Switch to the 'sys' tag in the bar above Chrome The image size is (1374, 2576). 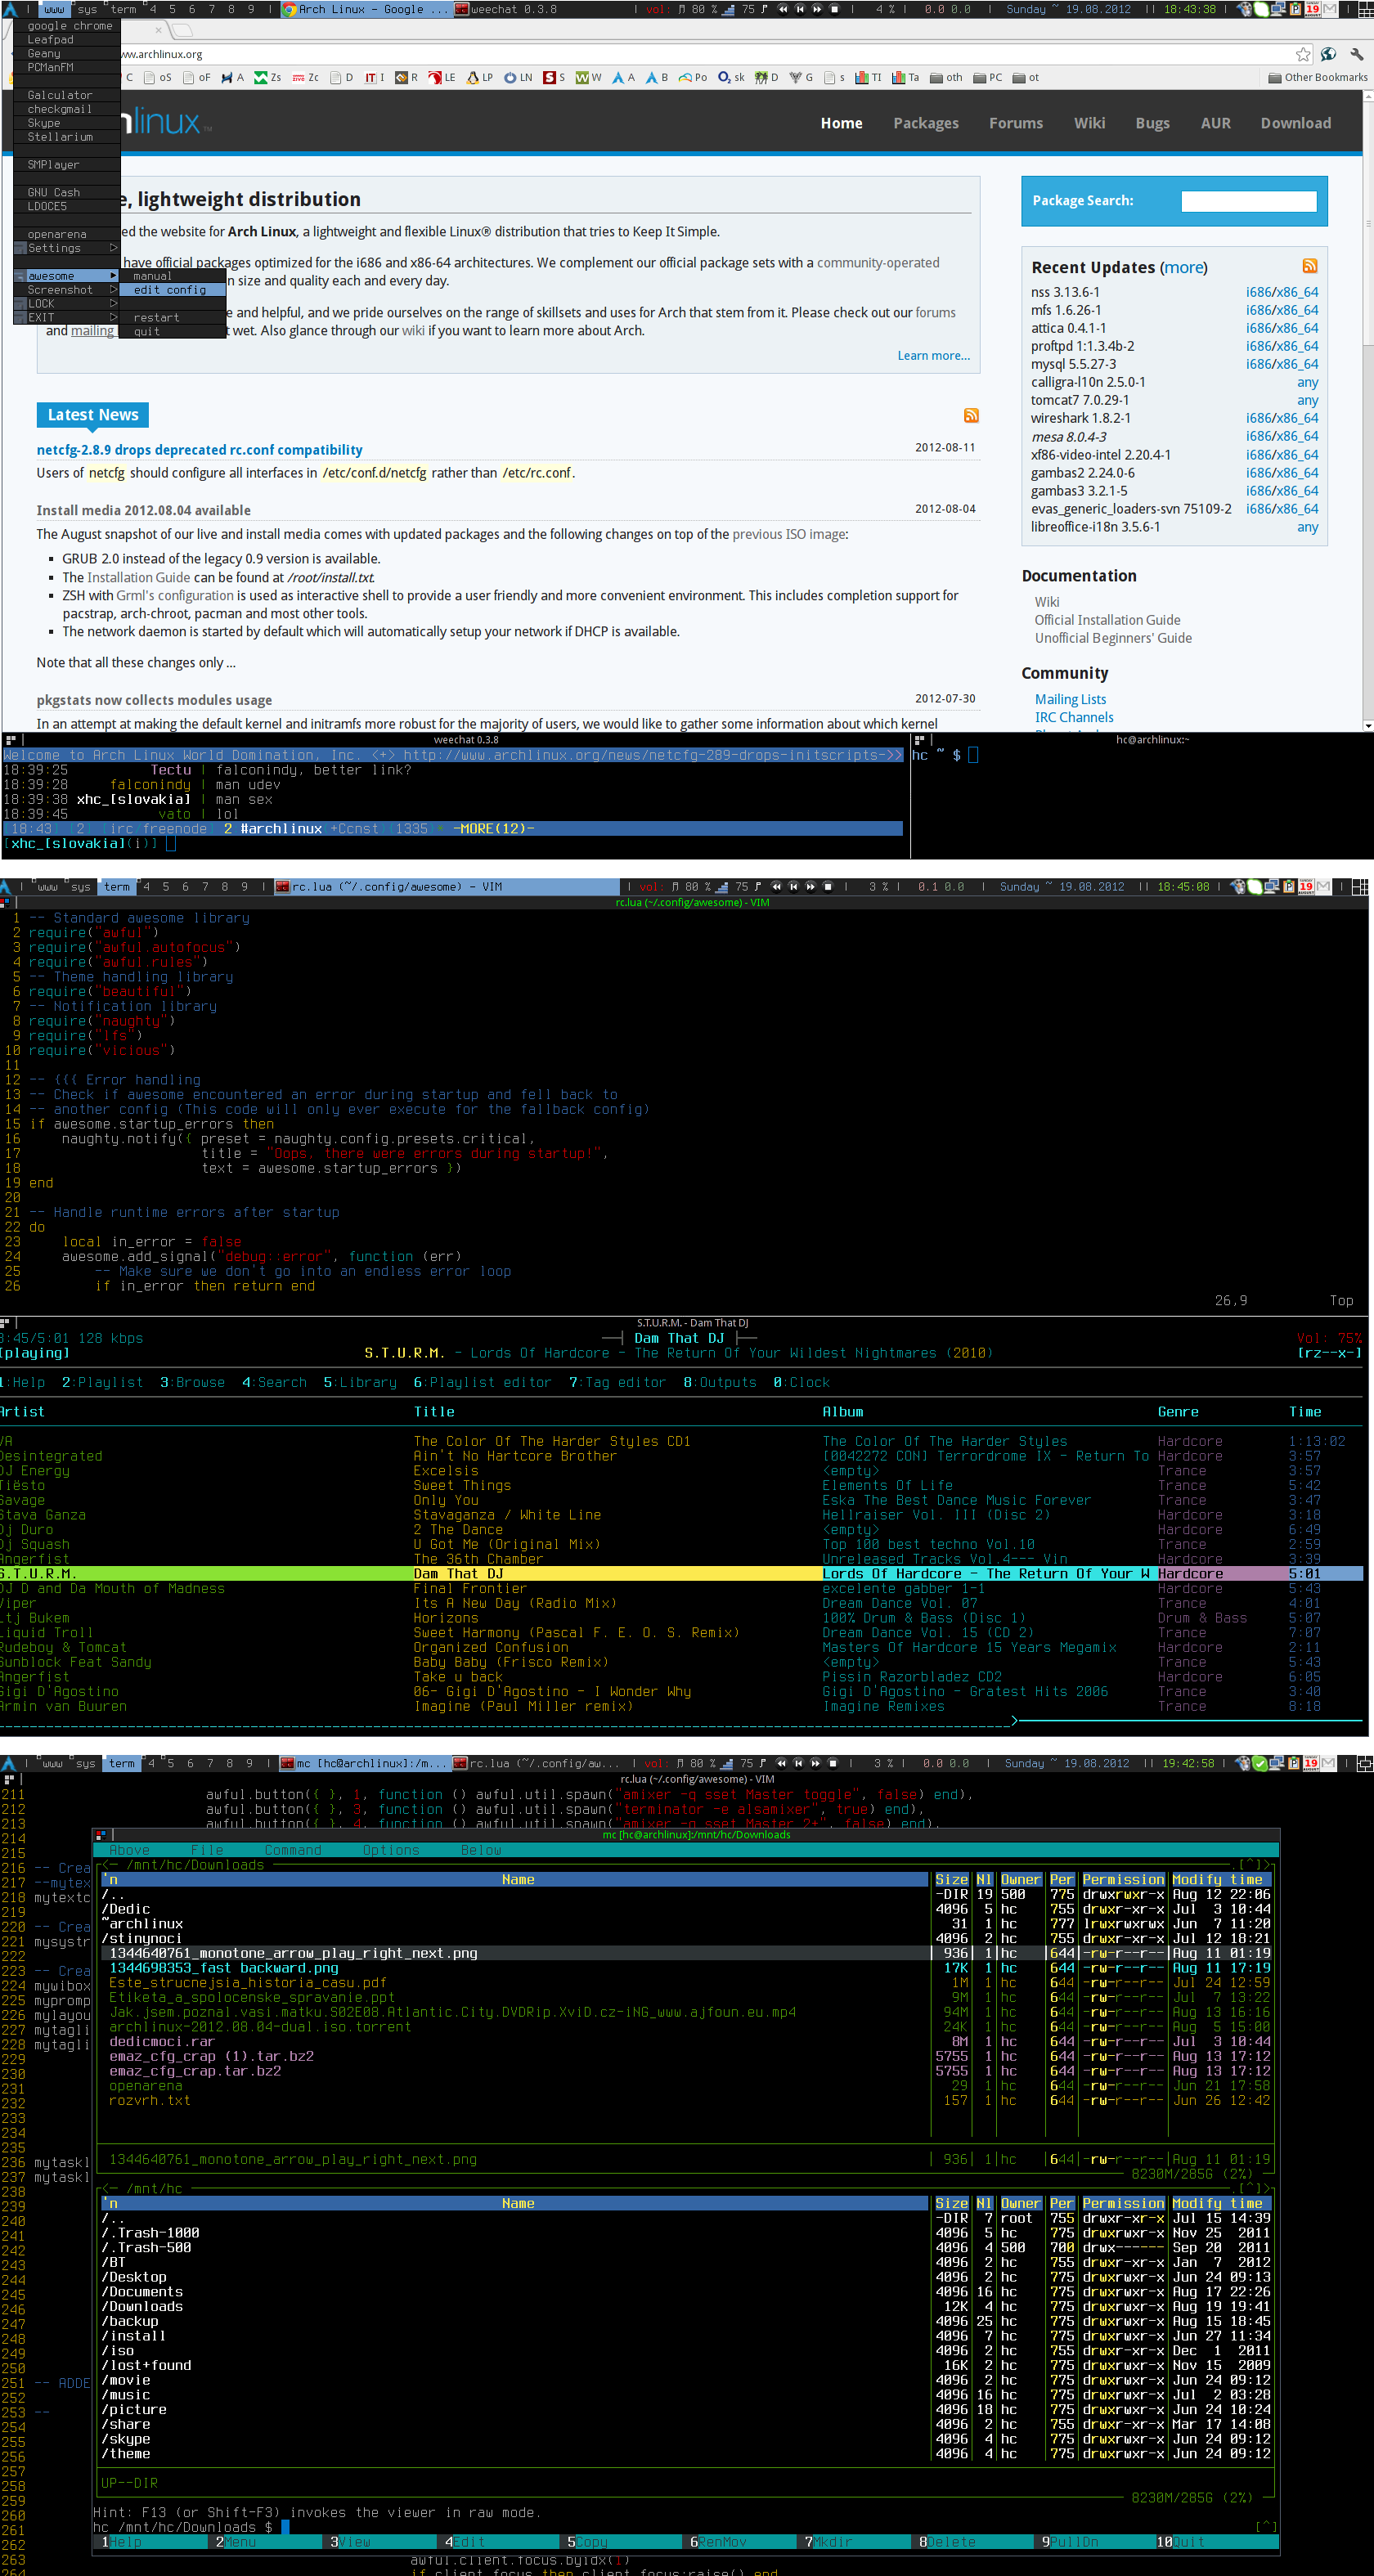[88, 9]
